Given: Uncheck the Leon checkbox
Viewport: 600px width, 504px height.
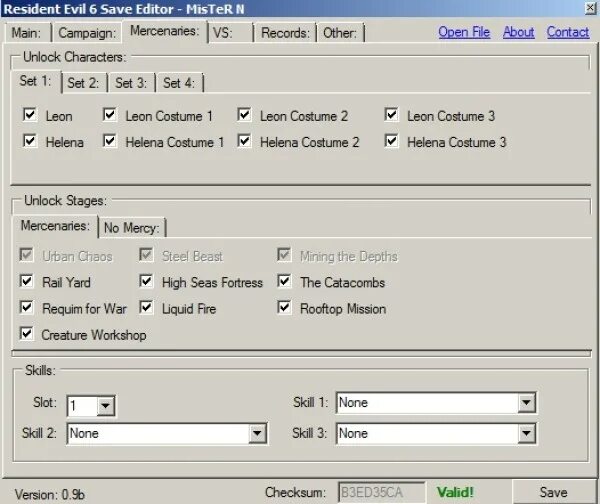Looking at the screenshot, I should click(29, 114).
